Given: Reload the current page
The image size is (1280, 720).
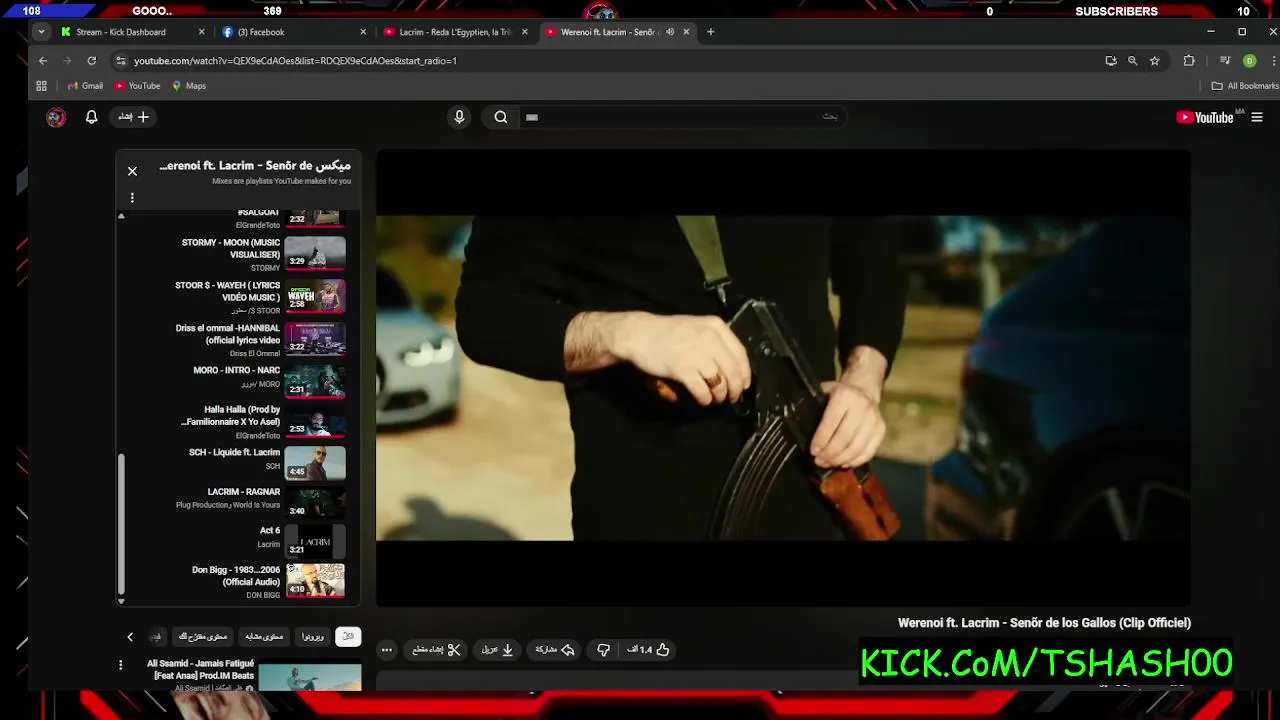Looking at the screenshot, I should tap(91, 61).
